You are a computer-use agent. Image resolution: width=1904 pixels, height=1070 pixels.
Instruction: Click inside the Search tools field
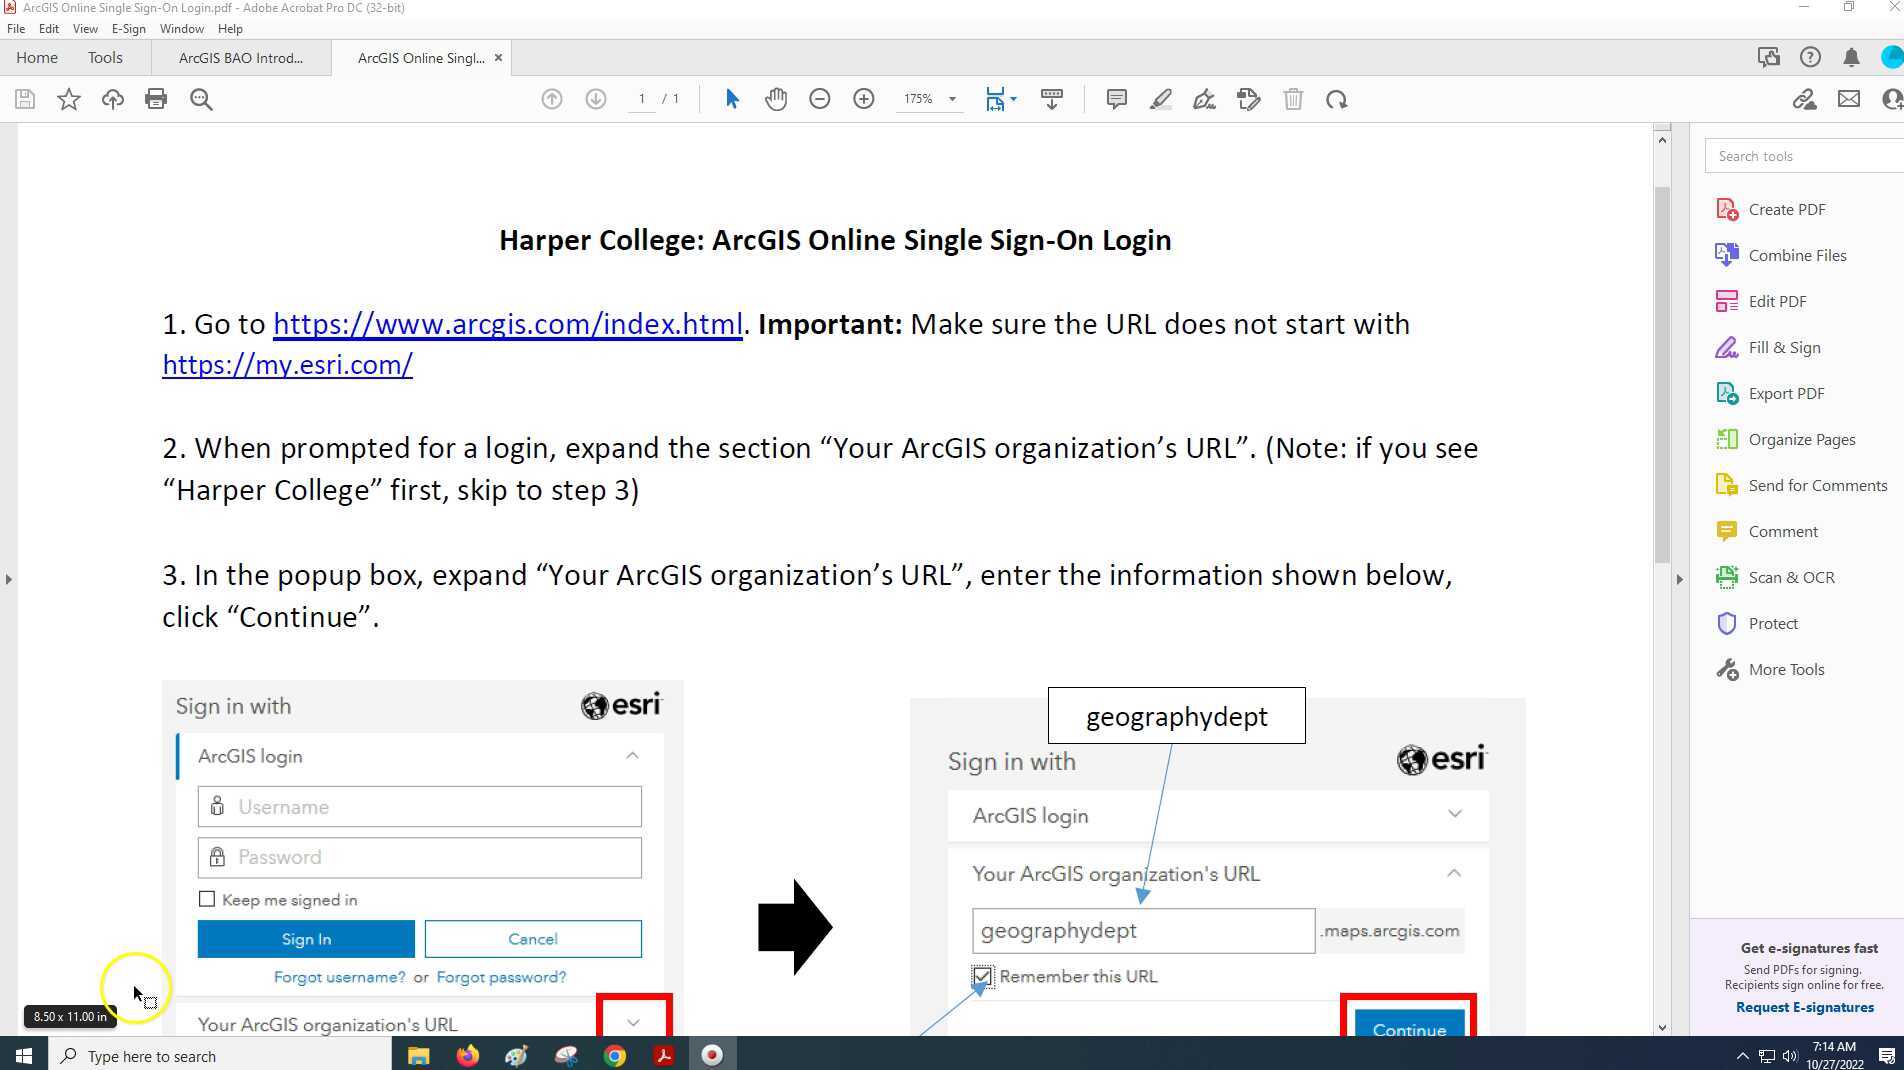click(x=1800, y=155)
